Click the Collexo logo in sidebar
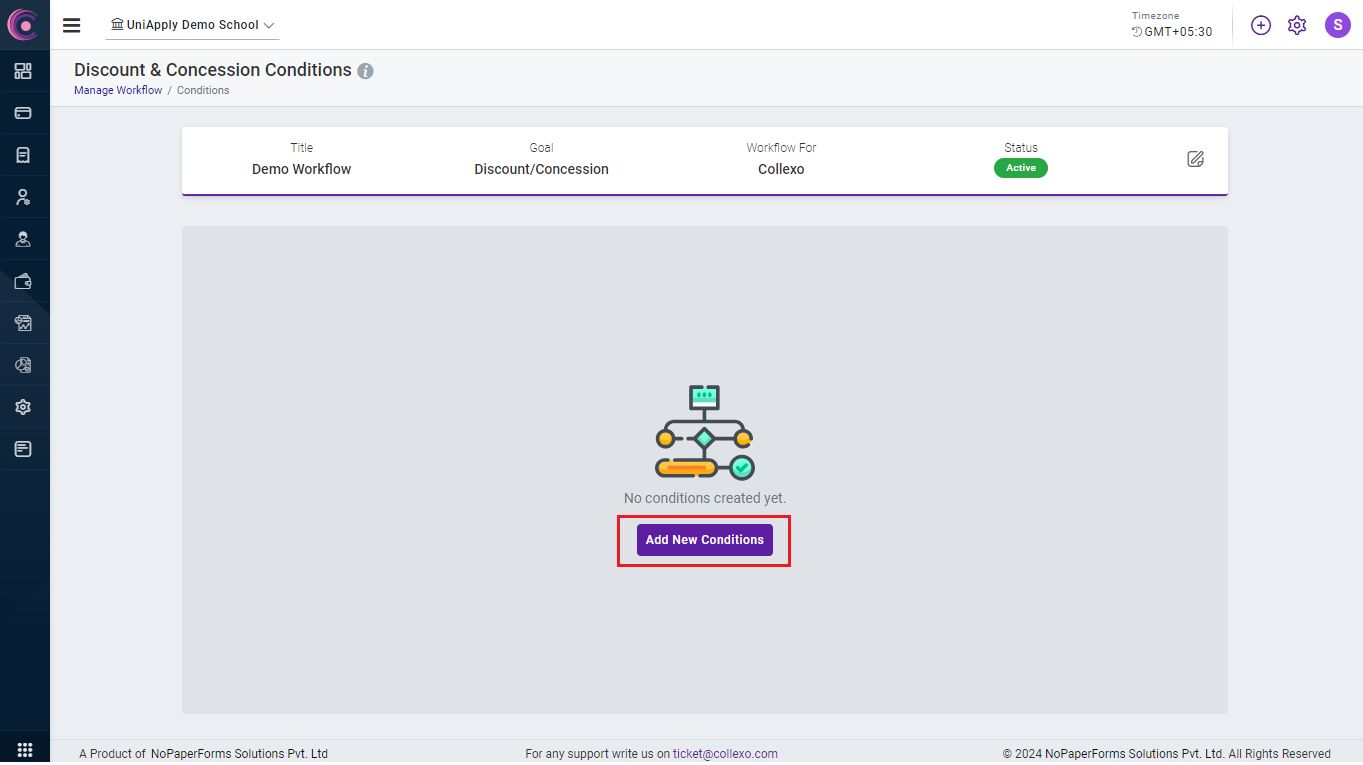1363x765 pixels. [23, 24]
